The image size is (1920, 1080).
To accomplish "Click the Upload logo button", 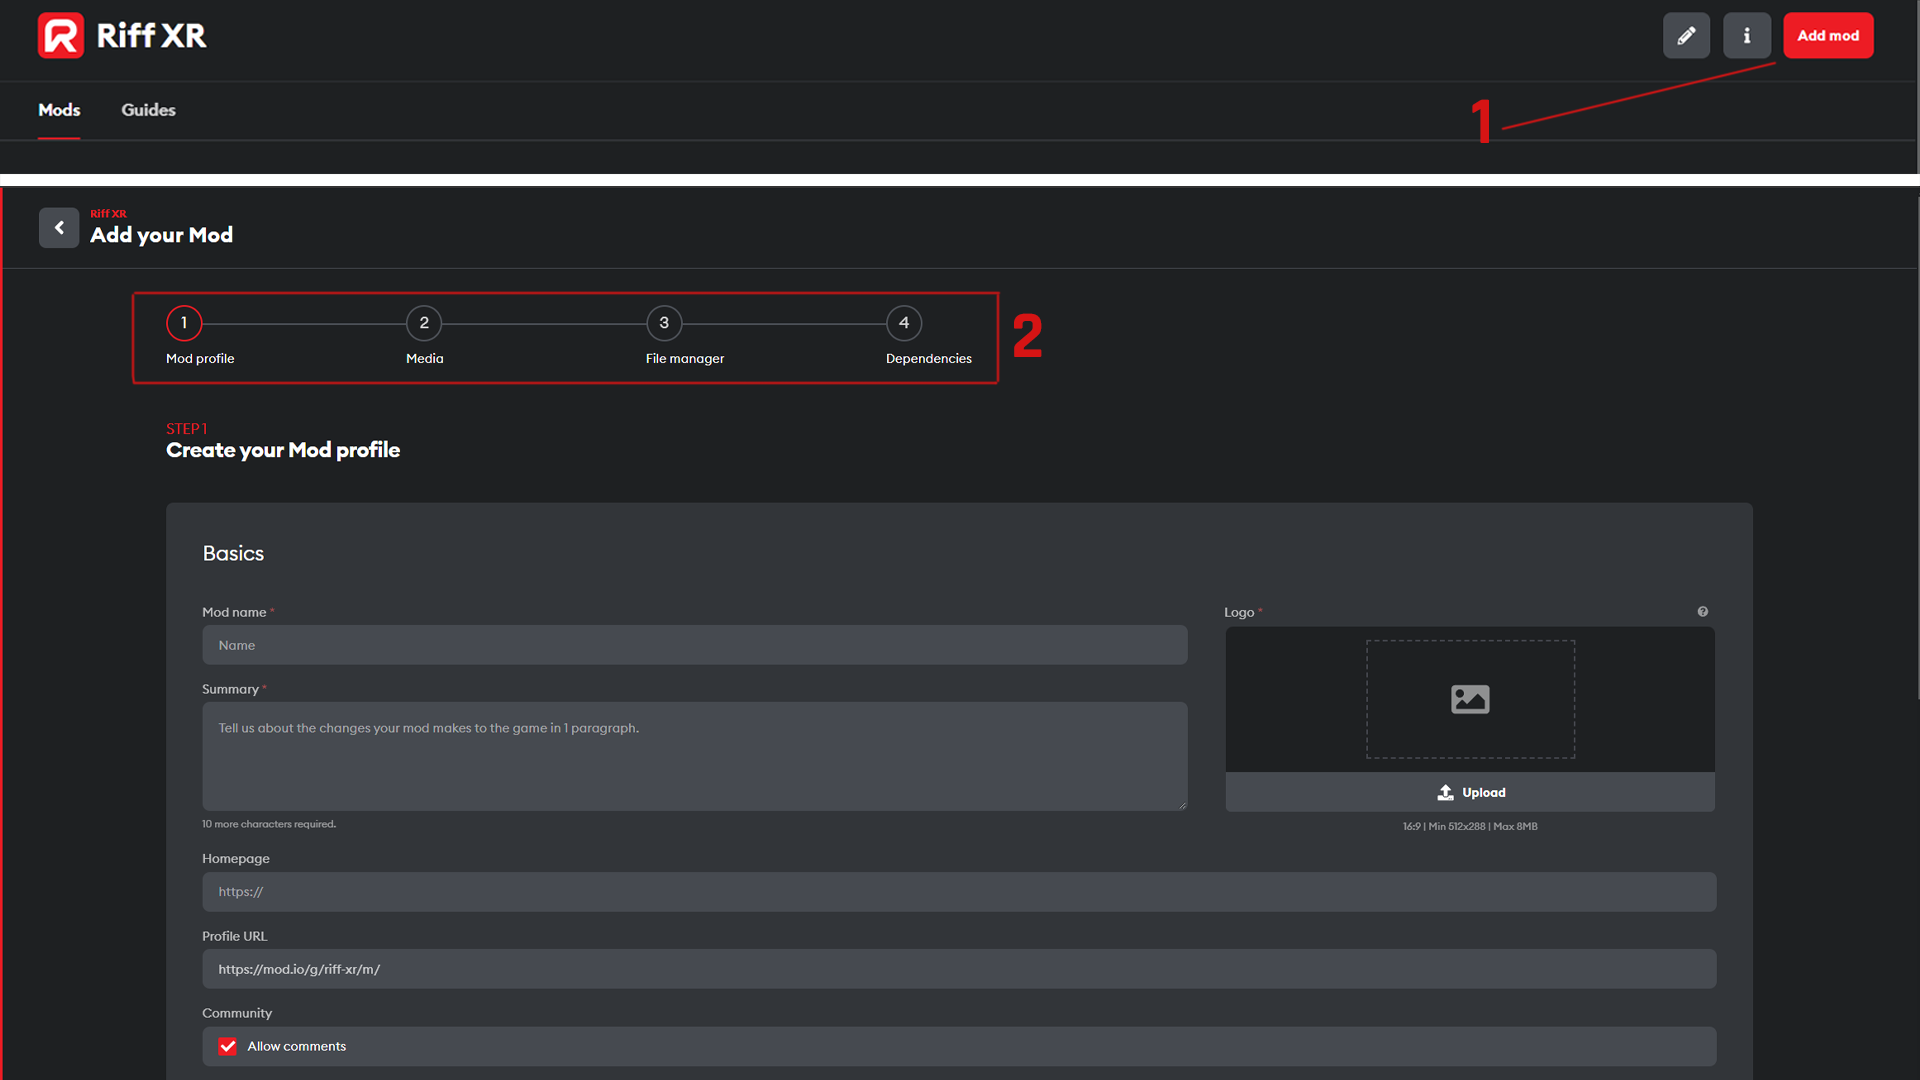I will (x=1470, y=792).
